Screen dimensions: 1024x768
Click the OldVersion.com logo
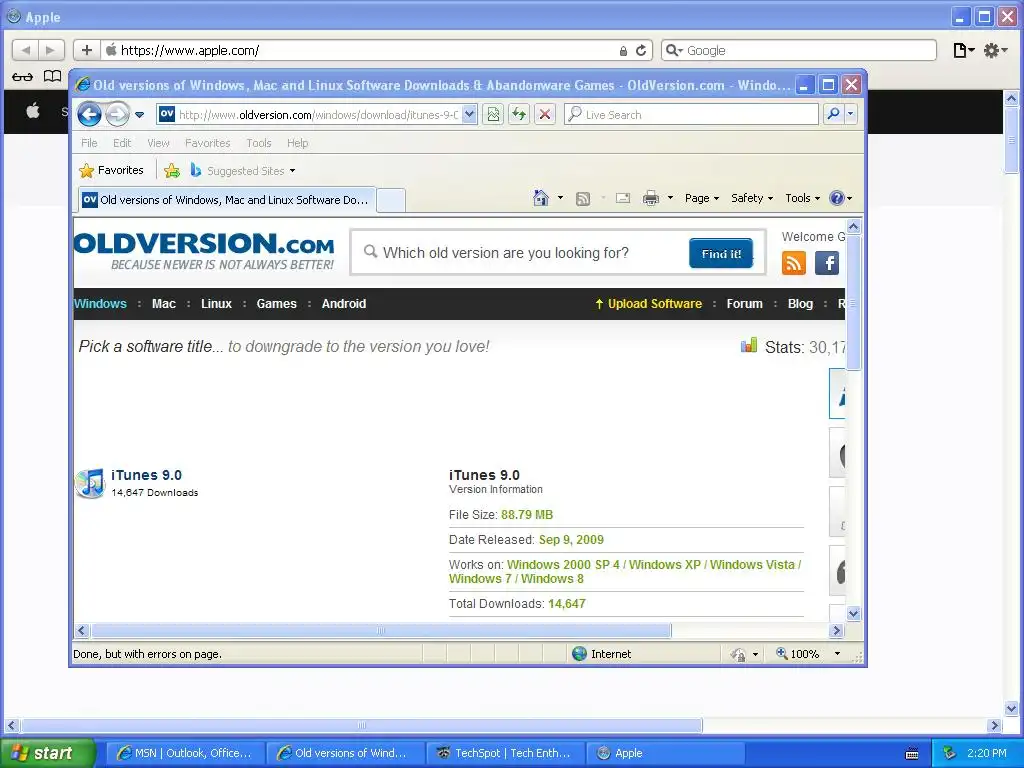tap(204, 251)
